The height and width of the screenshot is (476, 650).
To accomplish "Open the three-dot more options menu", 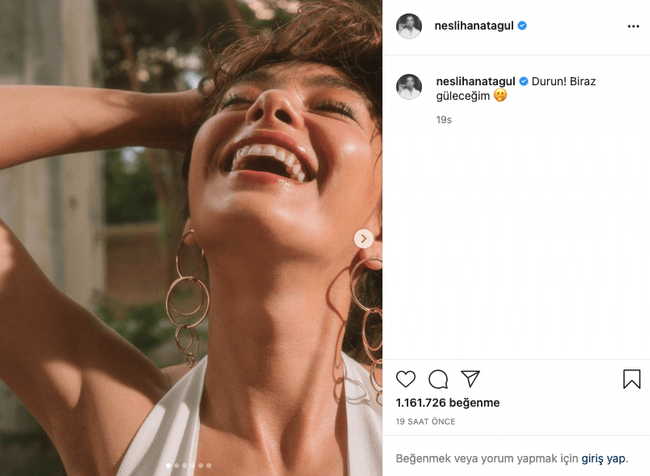I will [x=632, y=26].
